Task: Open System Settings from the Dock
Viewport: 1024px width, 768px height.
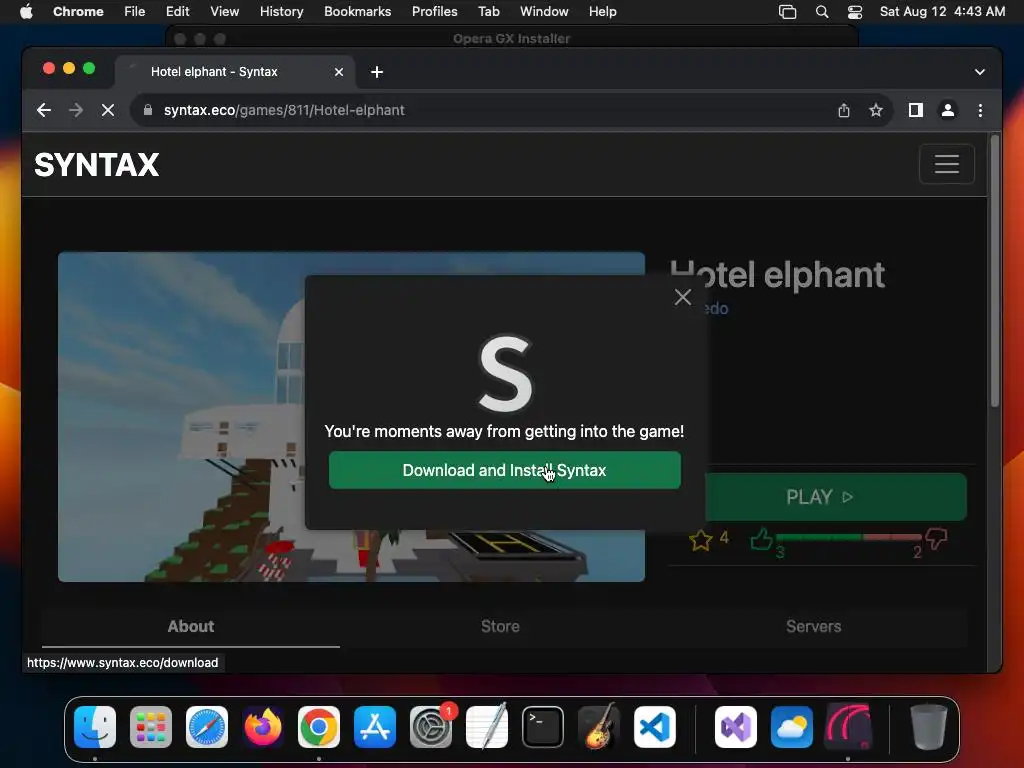Action: (431, 727)
